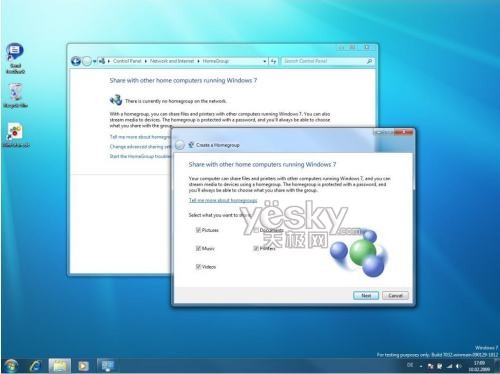Toggle the Printers sharing checkbox
This screenshot has height=374, width=500.
[x=256, y=248]
